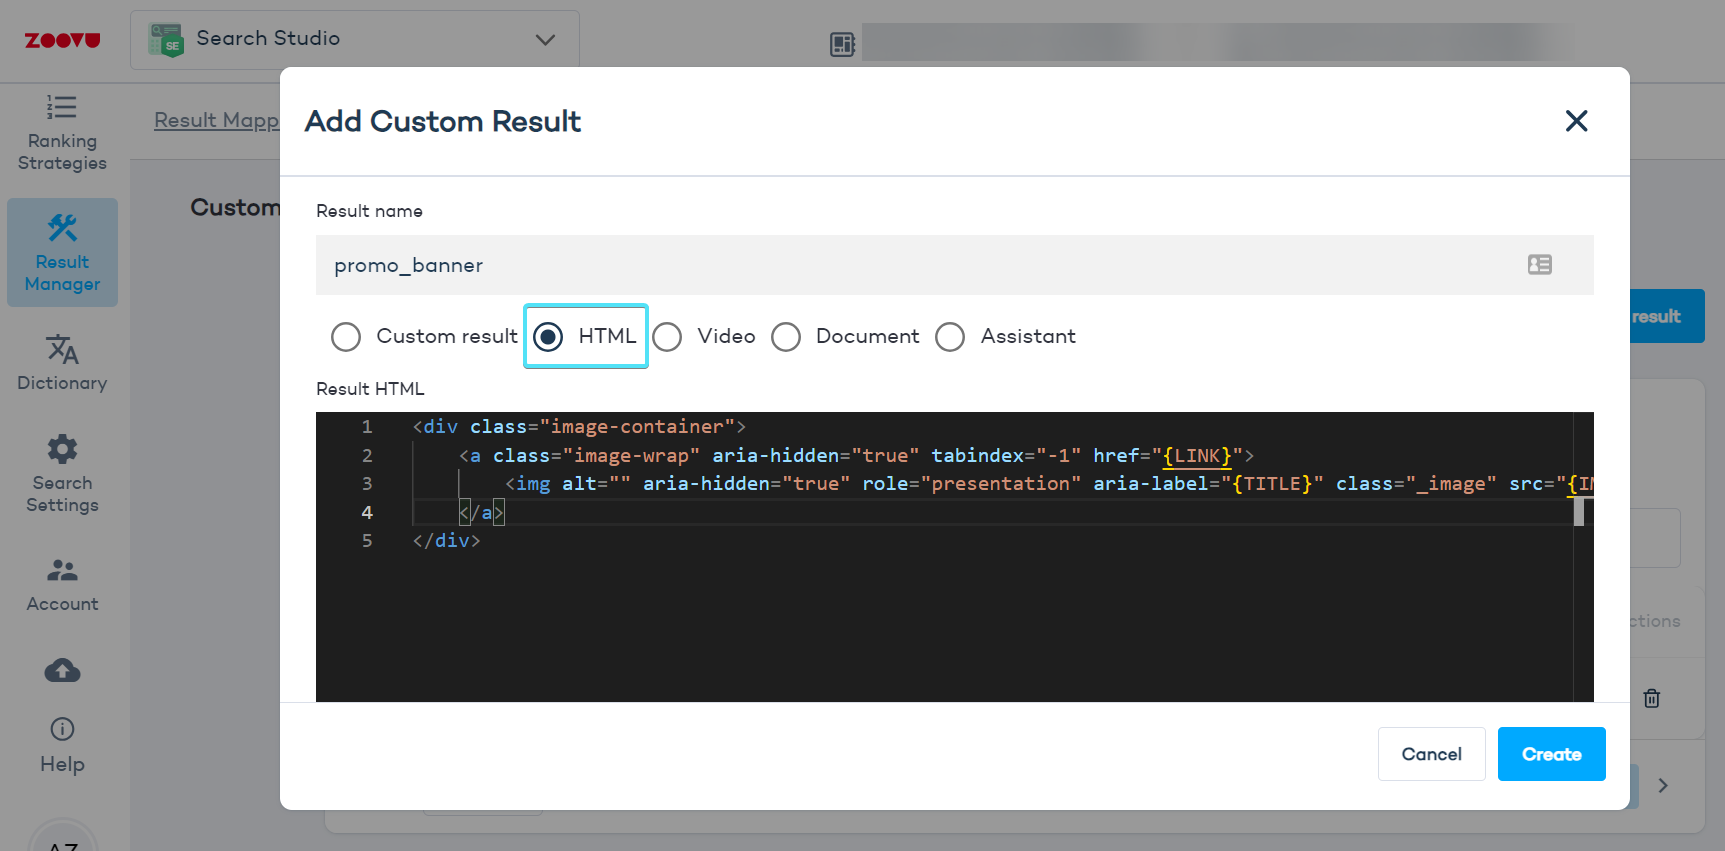Click the card icon in Result name field
The image size is (1725, 851).
pos(1539,265)
